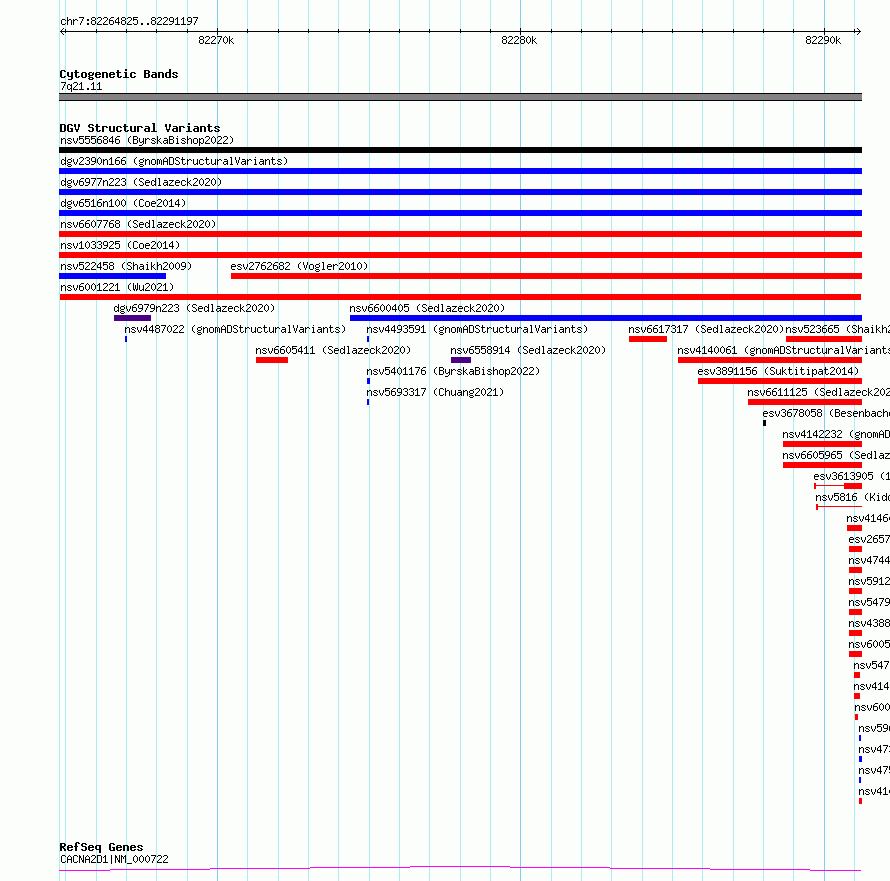Open nsv6605965 variant label
This screenshot has width=890, height=881.
point(836,455)
